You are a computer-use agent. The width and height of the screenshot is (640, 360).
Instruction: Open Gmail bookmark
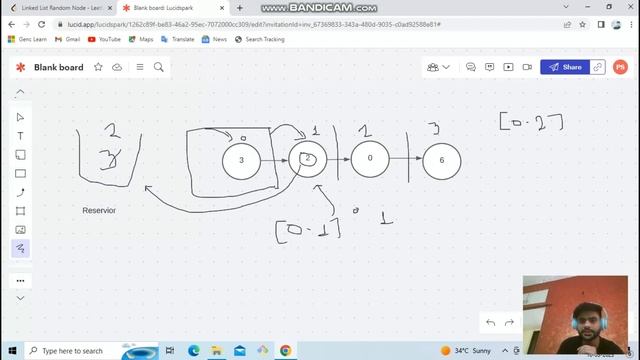(x=67, y=39)
